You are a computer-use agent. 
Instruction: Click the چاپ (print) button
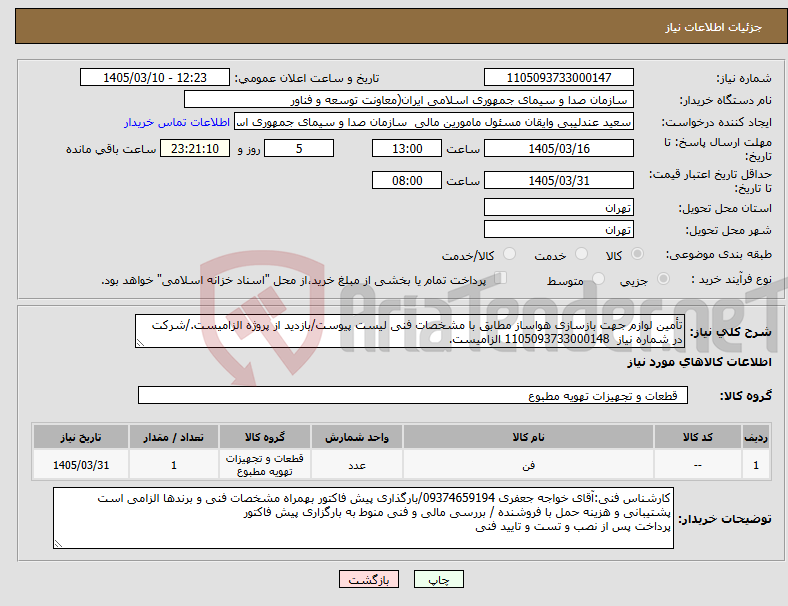pyautogui.click(x=438, y=579)
